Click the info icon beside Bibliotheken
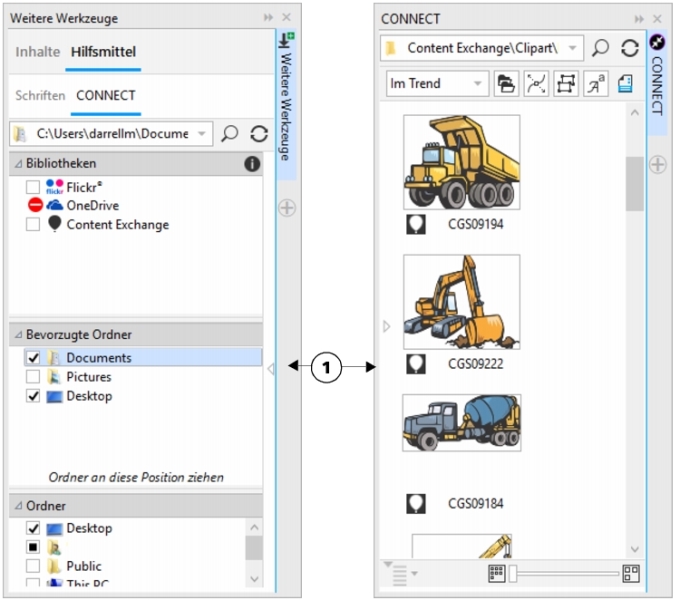Image resolution: width=680 pixels, height=600 pixels. [x=252, y=163]
